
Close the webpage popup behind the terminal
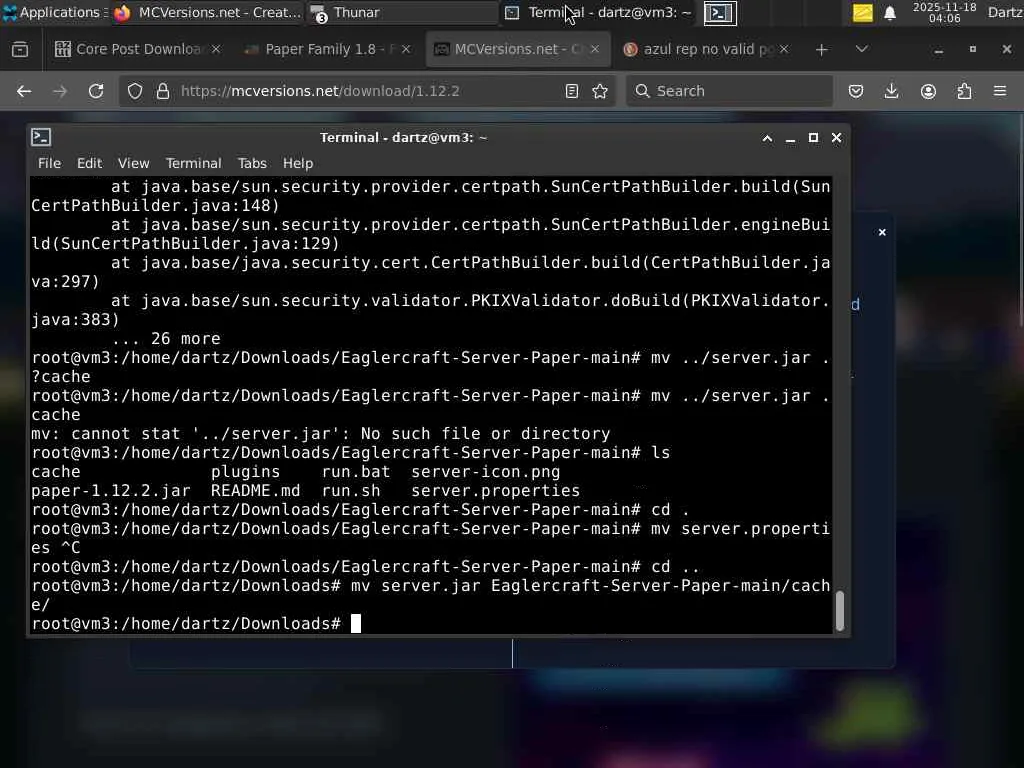tap(882, 232)
